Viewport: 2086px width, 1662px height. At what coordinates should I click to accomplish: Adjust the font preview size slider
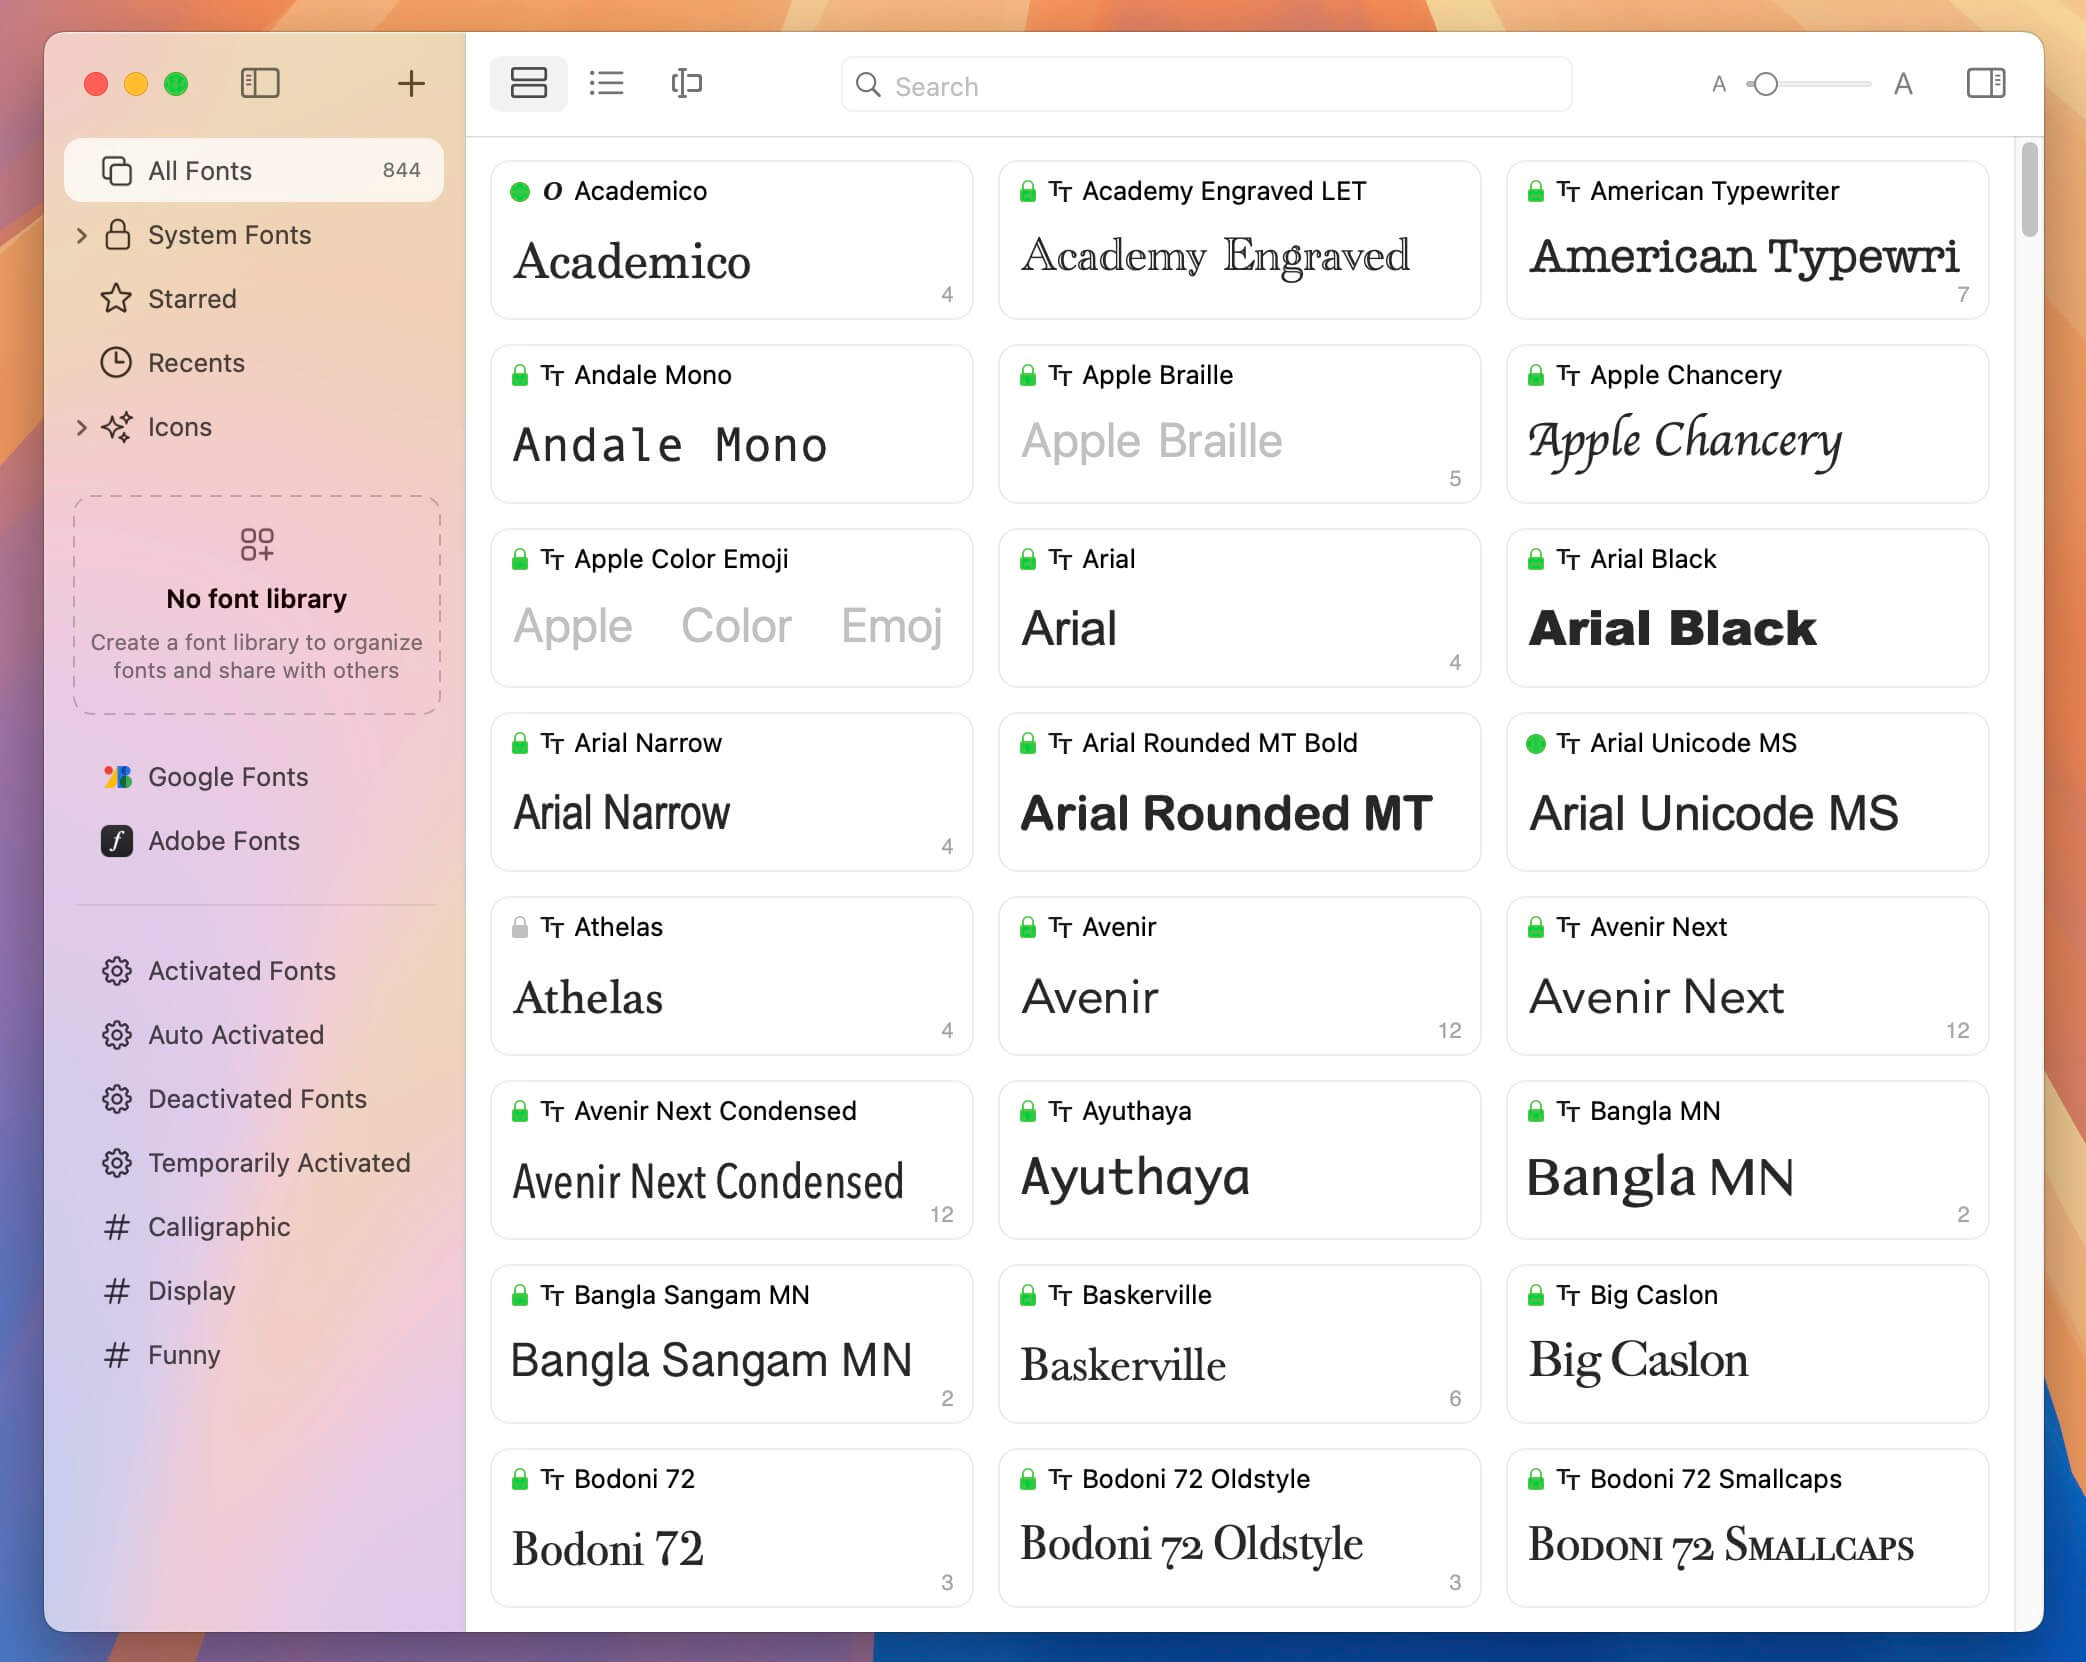(x=1764, y=86)
